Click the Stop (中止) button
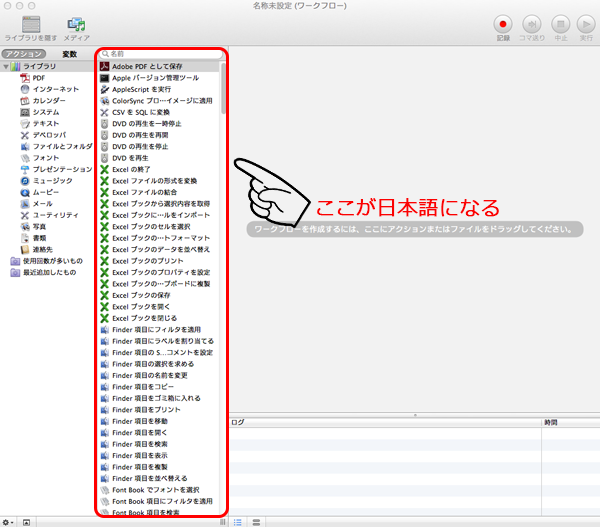600x527 pixels. click(x=561, y=24)
